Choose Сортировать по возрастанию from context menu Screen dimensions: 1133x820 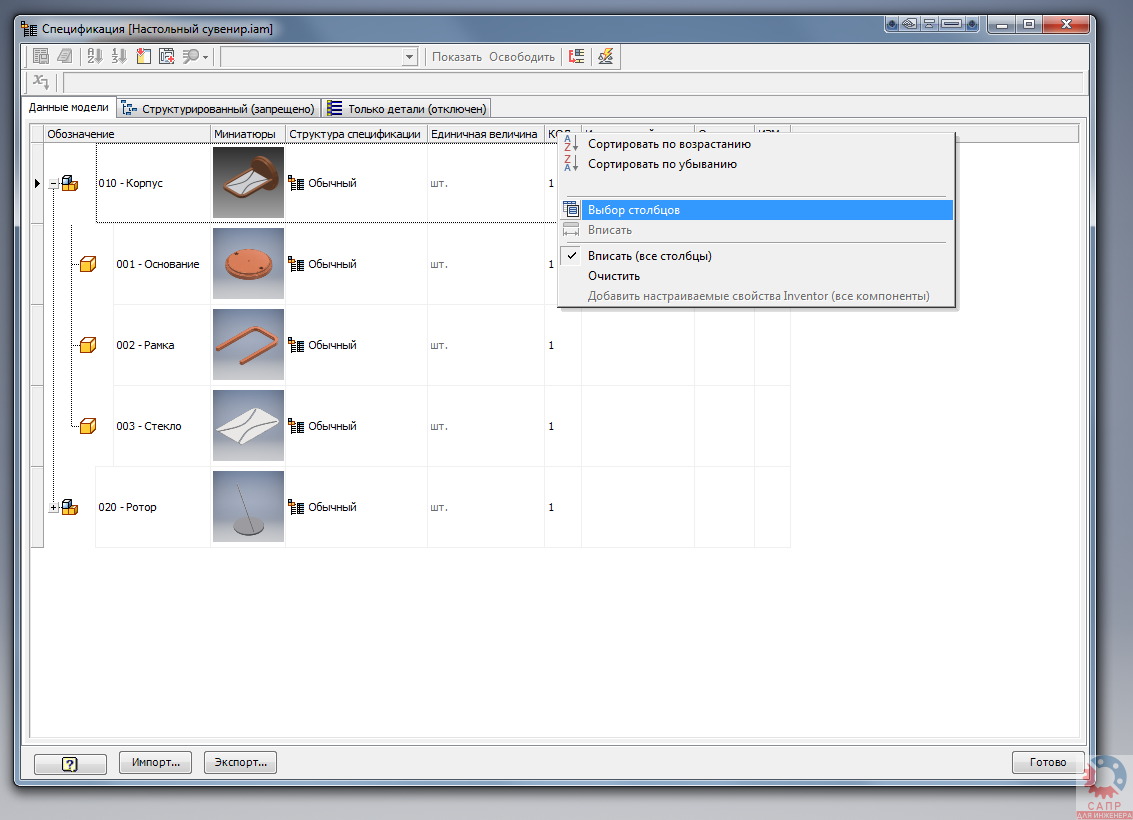[757, 144]
